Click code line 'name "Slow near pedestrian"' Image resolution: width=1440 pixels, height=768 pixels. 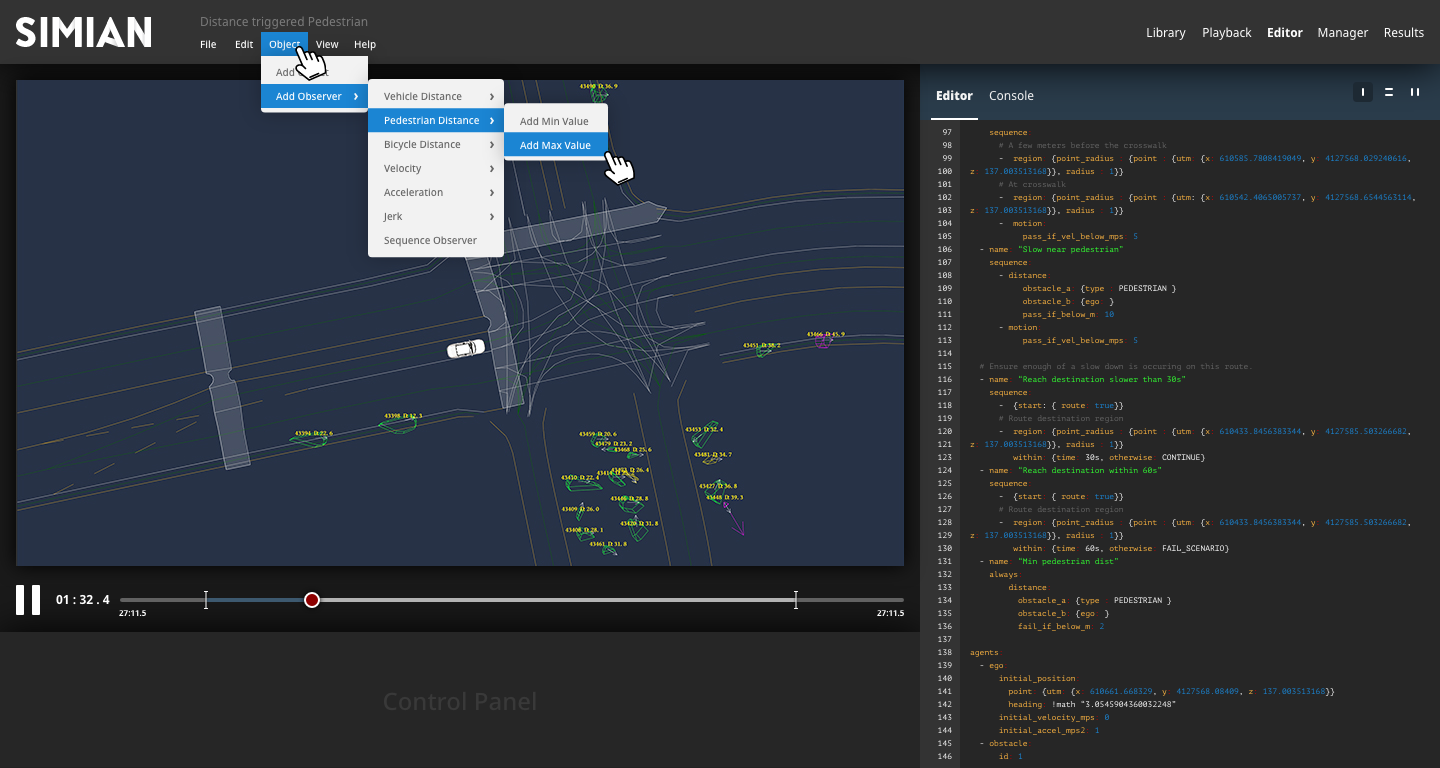pyautogui.click(x=1051, y=249)
